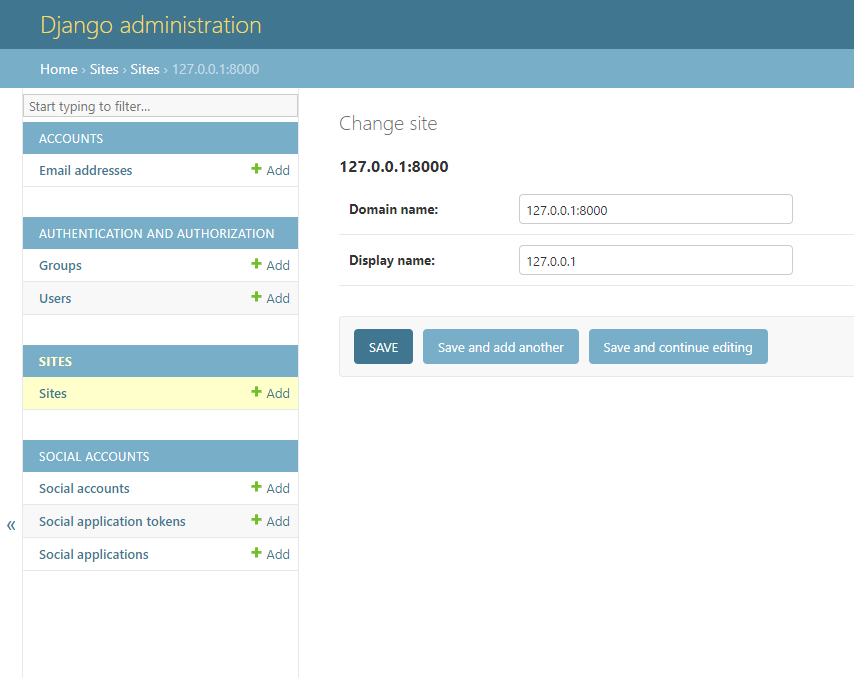Open the Social Accounts section header
The width and height of the screenshot is (854, 678).
click(x=94, y=457)
